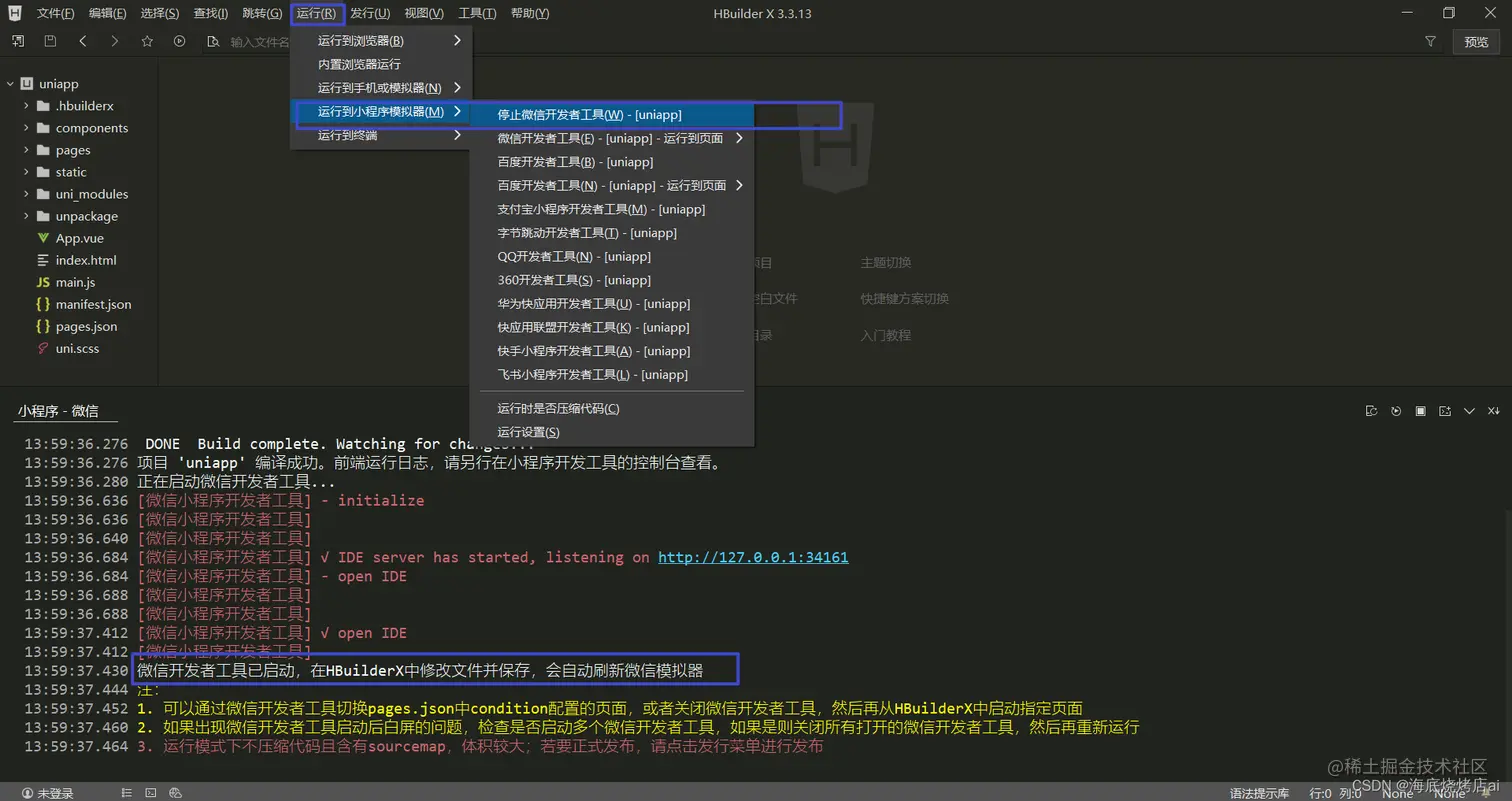Open the 文件(F) menu
The image size is (1512, 801).
click(x=55, y=13)
